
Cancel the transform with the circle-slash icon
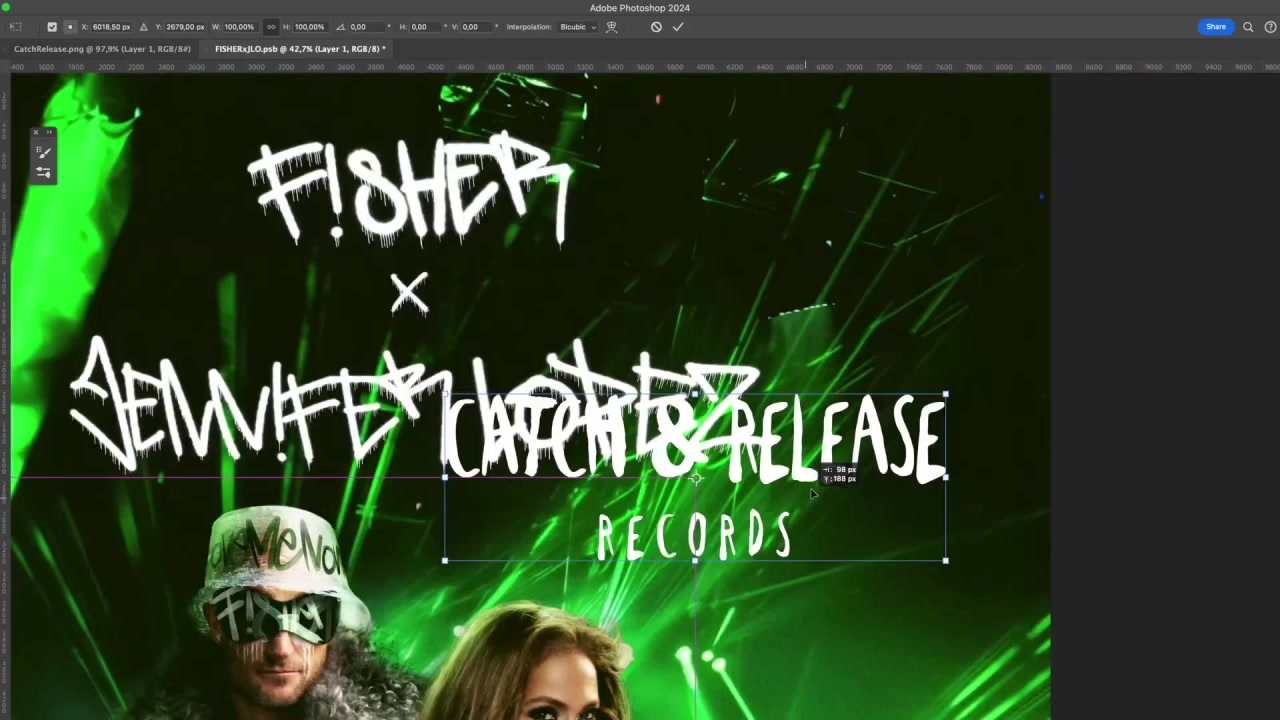coord(656,27)
